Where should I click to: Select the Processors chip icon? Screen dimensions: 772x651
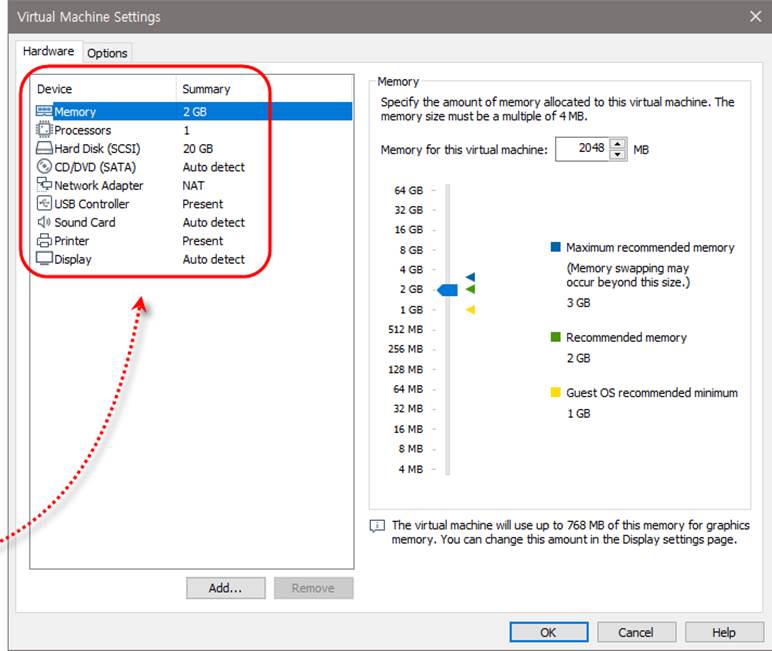click(x=44, y=130)
